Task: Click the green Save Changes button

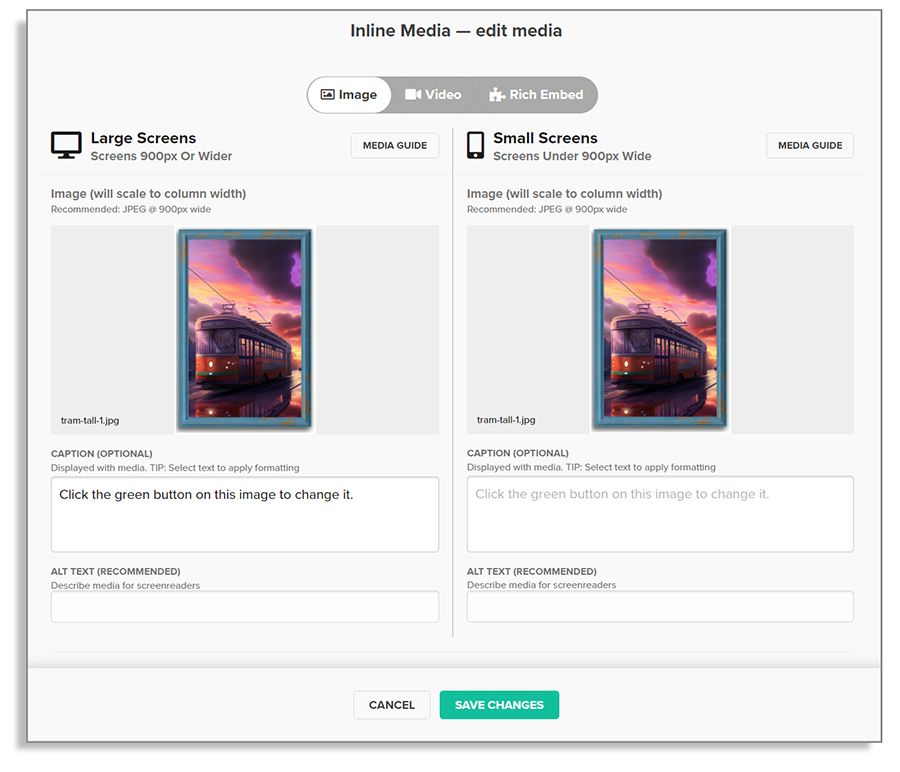Action: [x=499, y=705]
